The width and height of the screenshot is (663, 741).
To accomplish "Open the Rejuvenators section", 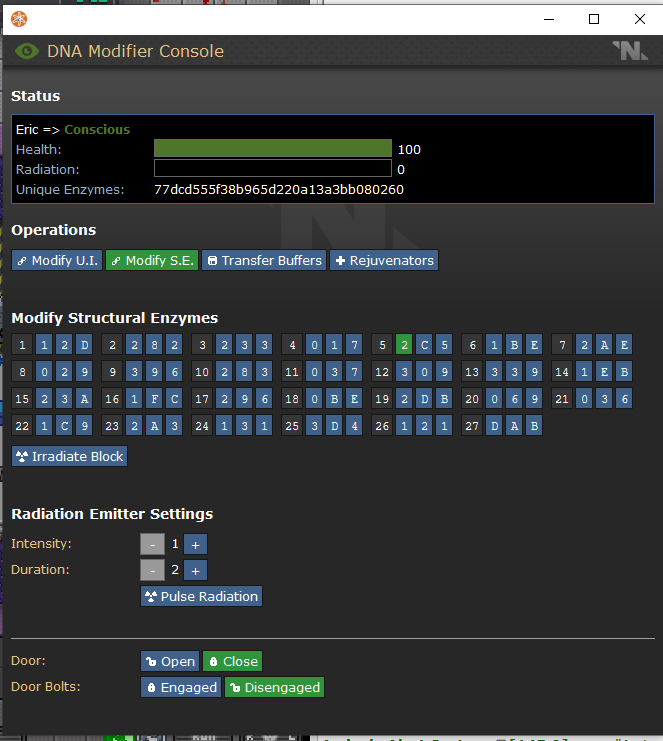I will [384, 260].
